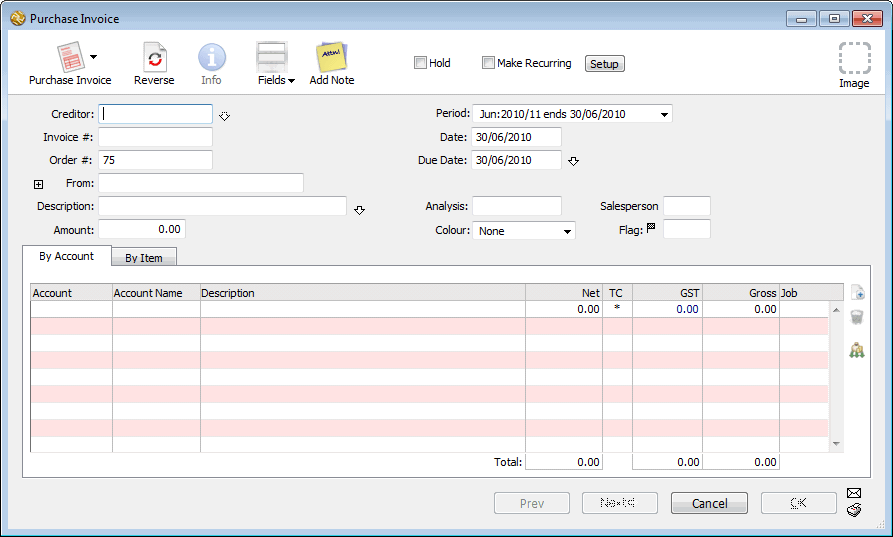Minimize the Purchase Invoice window
The image size is (893, 537).
[801, 19]
